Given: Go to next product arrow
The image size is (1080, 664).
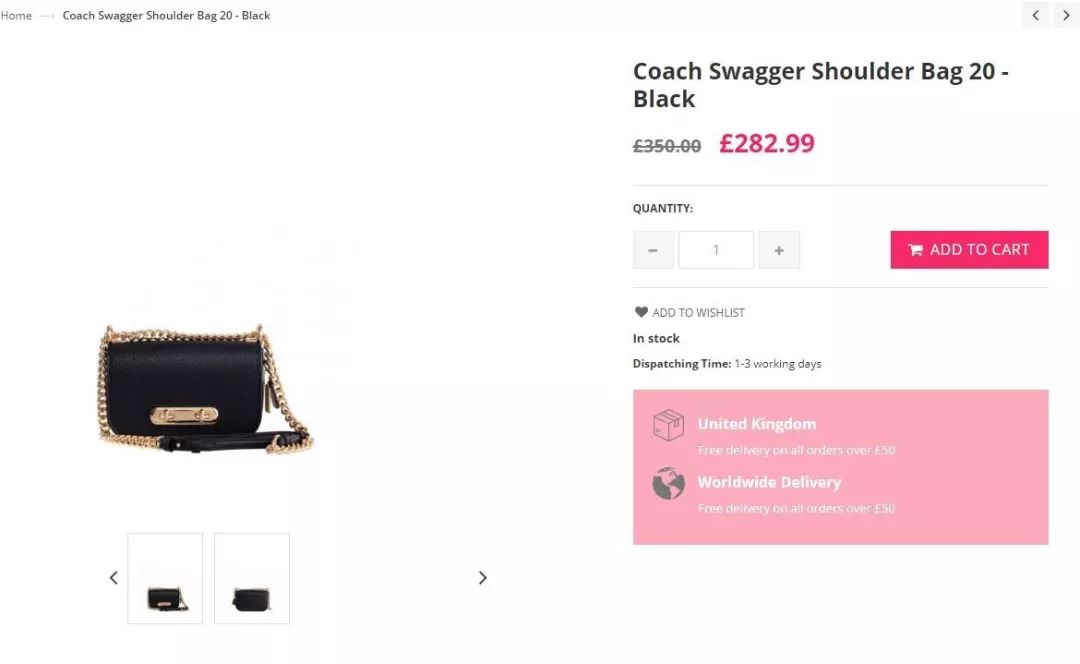Looking at the screenshot, I should tap(1066, 15).
